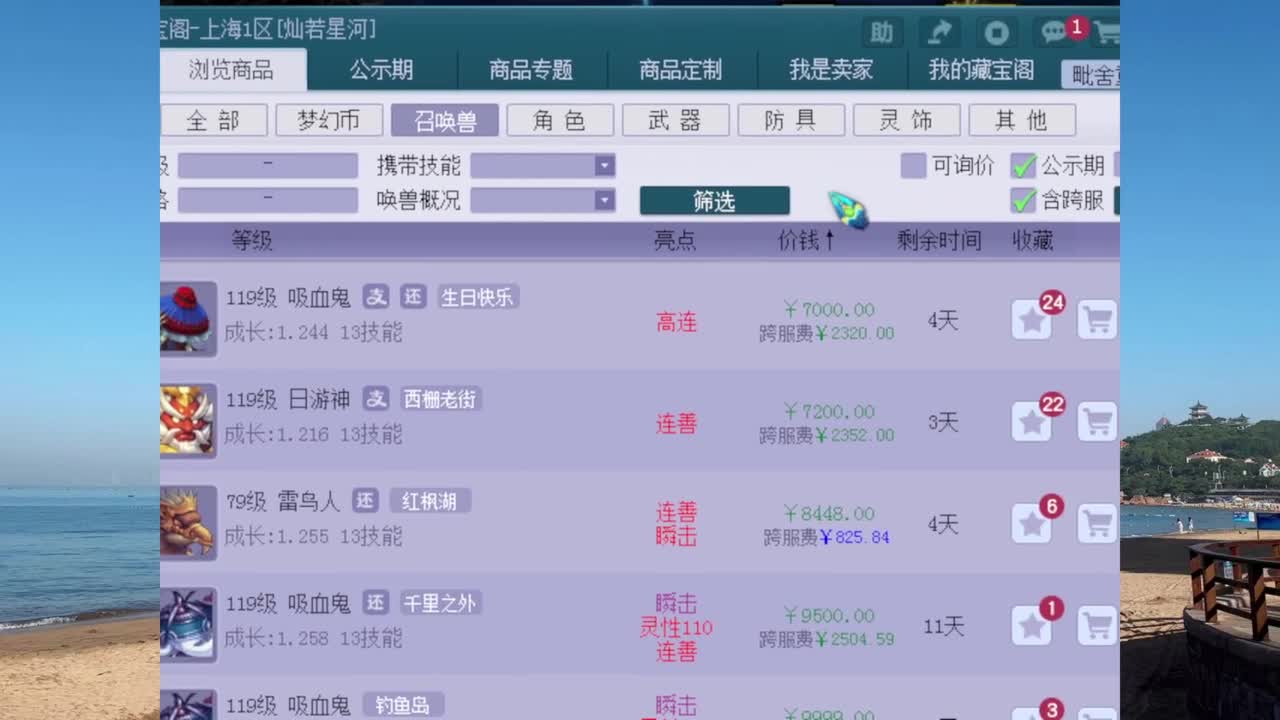Select the 召唤兽 category button
This screenshot has width=1280, height=720.
445,120
